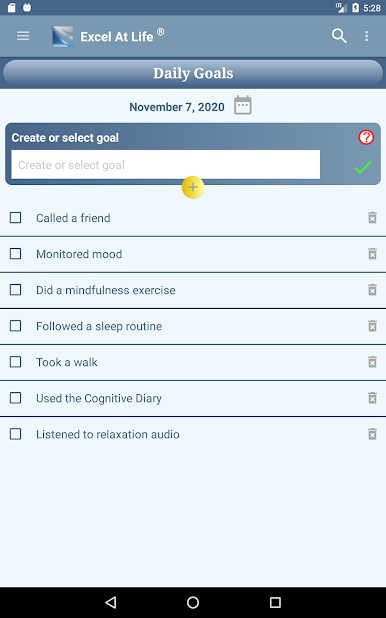Image resolution: width=386 pixels, height=618 pixels.
Task: Check the 'Called a friend' checkbox
Action: 15,218
